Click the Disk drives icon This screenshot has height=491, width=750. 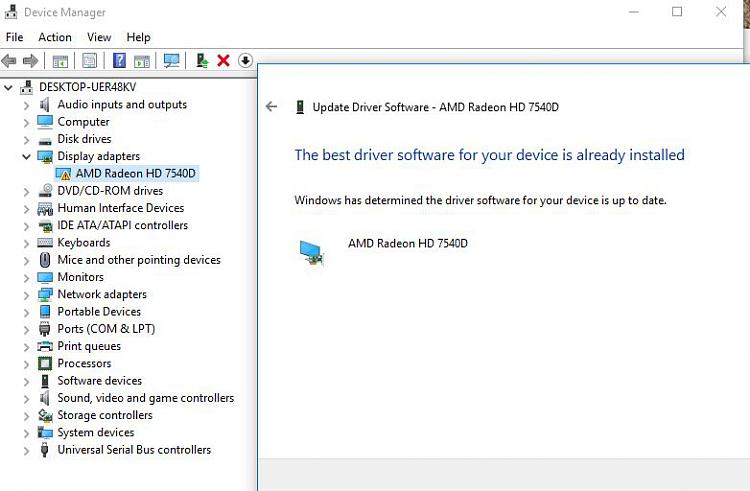coord(45,141)
